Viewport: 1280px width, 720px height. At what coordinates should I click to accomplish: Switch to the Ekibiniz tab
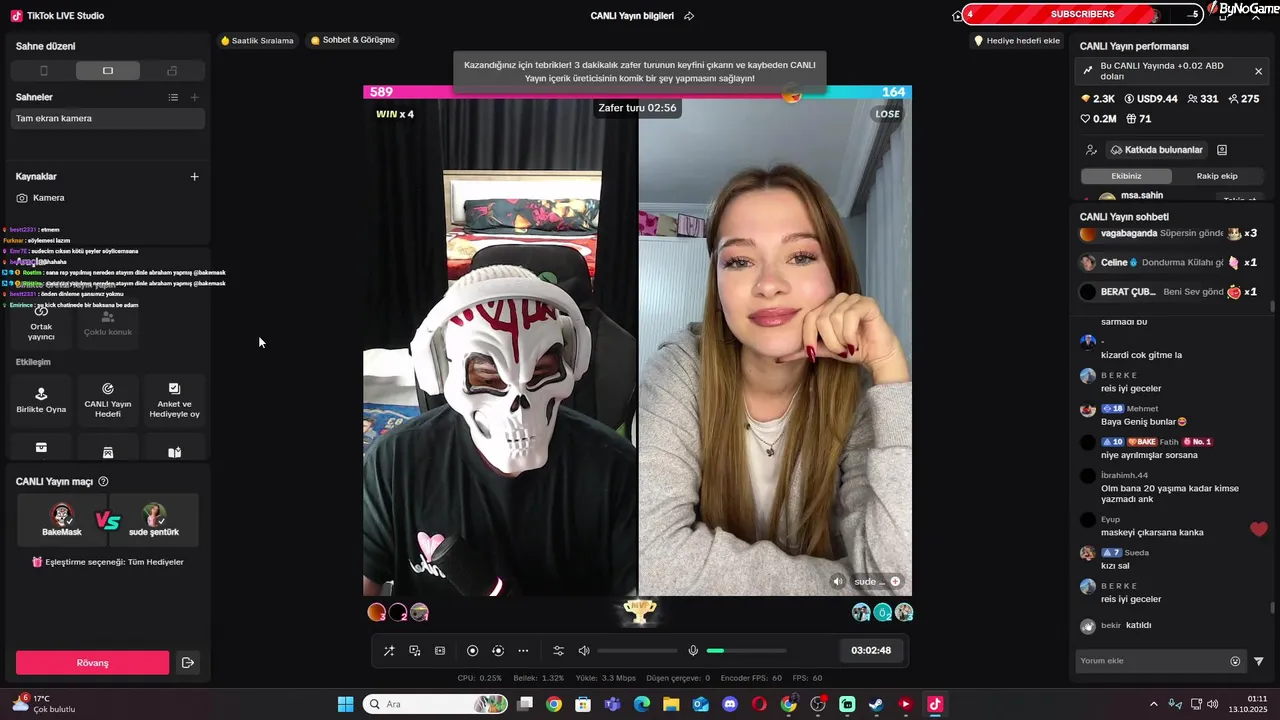coord(1126,176)
